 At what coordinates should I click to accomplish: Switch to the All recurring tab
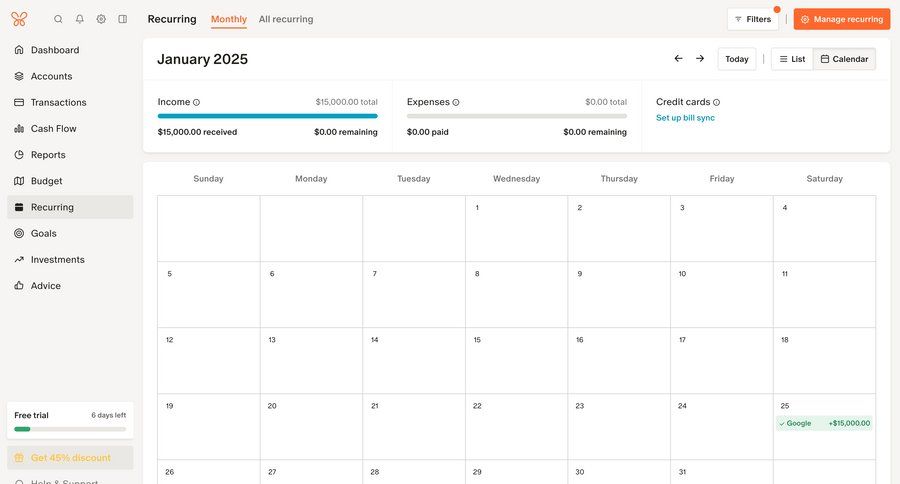pos(286,19)
